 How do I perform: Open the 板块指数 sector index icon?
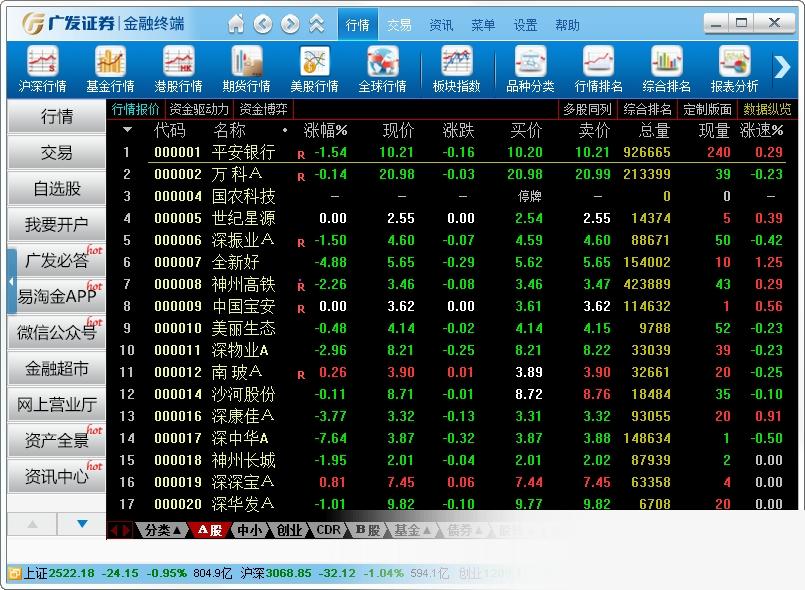pyautogui.click(x=456, y=69)
